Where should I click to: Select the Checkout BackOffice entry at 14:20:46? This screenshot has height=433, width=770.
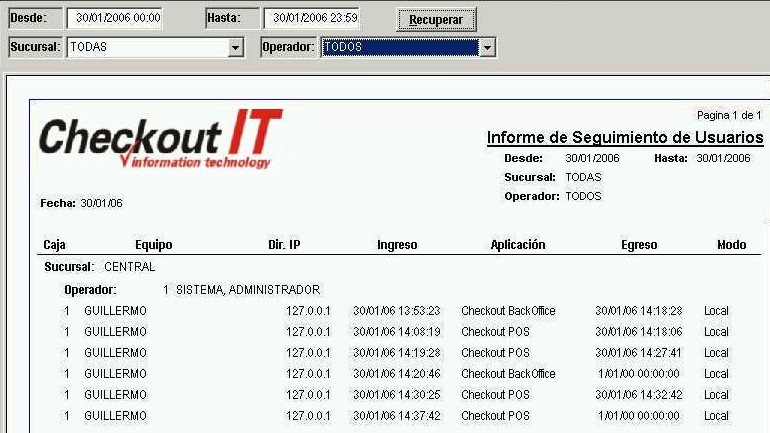coord(508,374)
